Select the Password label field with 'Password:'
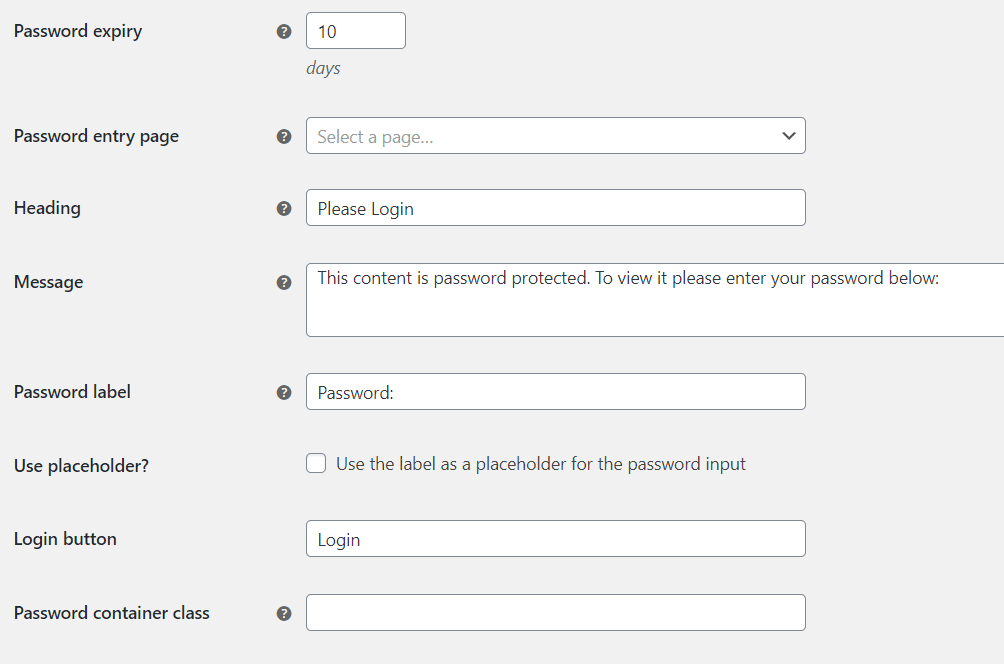The width and height of the screenshot is (1004, 664). click(556, 392)
